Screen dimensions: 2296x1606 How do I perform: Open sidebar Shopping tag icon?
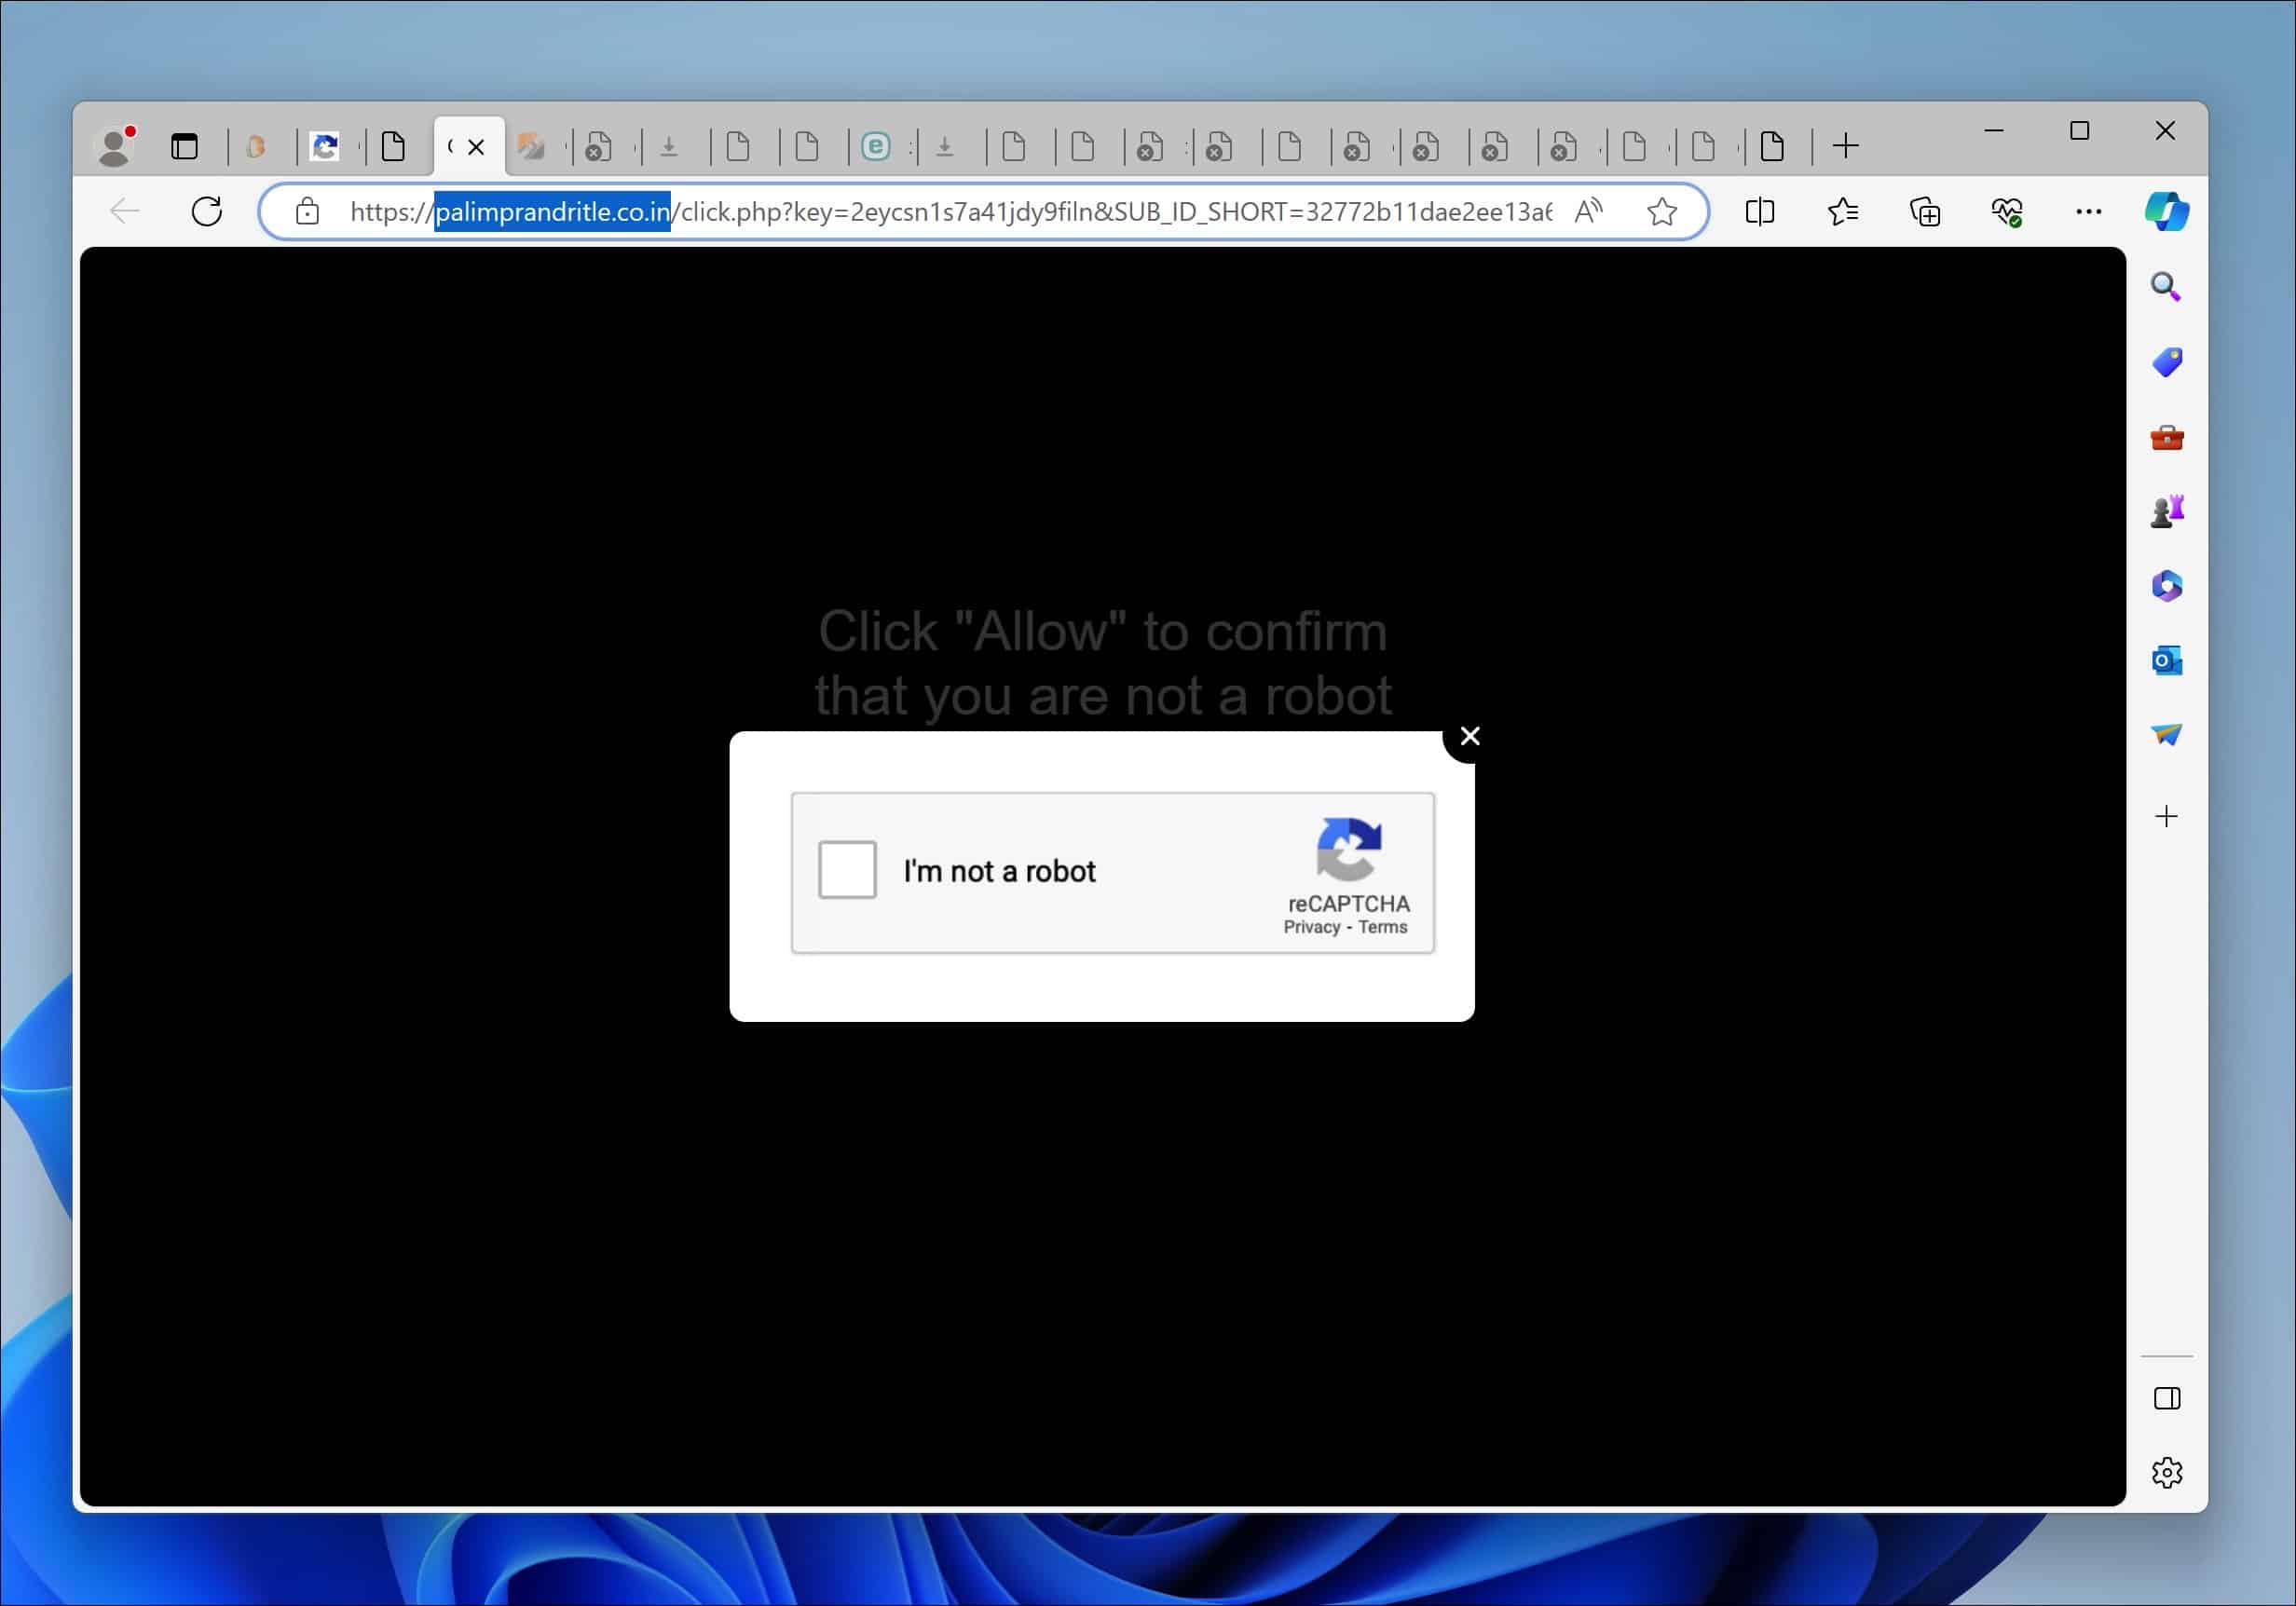point(2166,362)
